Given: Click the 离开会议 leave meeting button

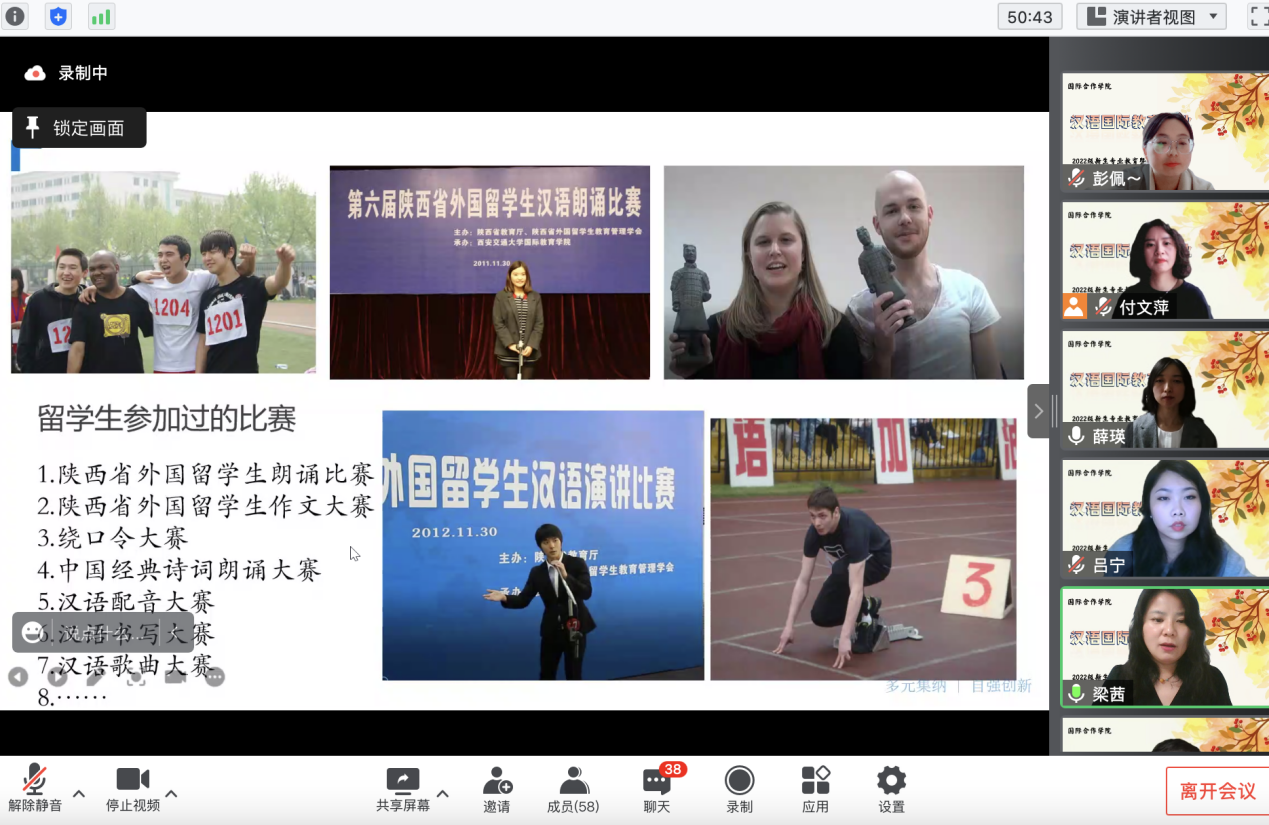Looking at the screenshot, I should [x=1217, y=791].
